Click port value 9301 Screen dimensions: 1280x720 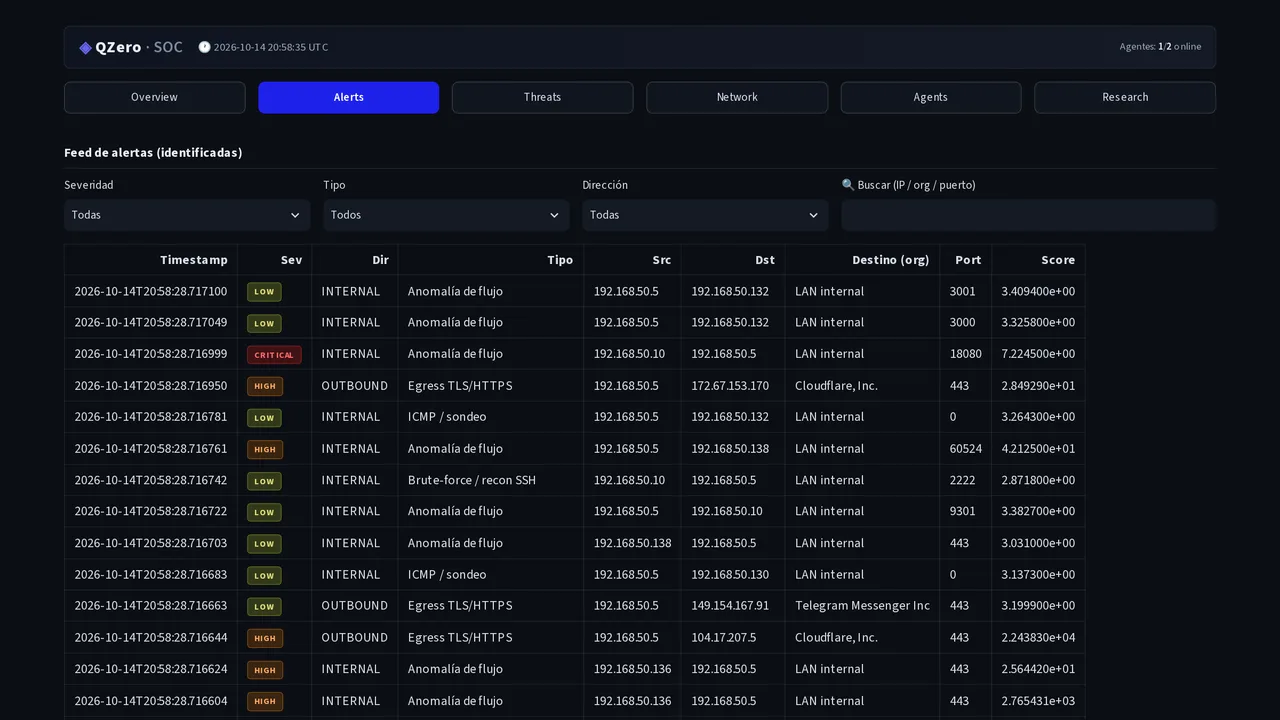pyautogui.click(x=962, y=511)
